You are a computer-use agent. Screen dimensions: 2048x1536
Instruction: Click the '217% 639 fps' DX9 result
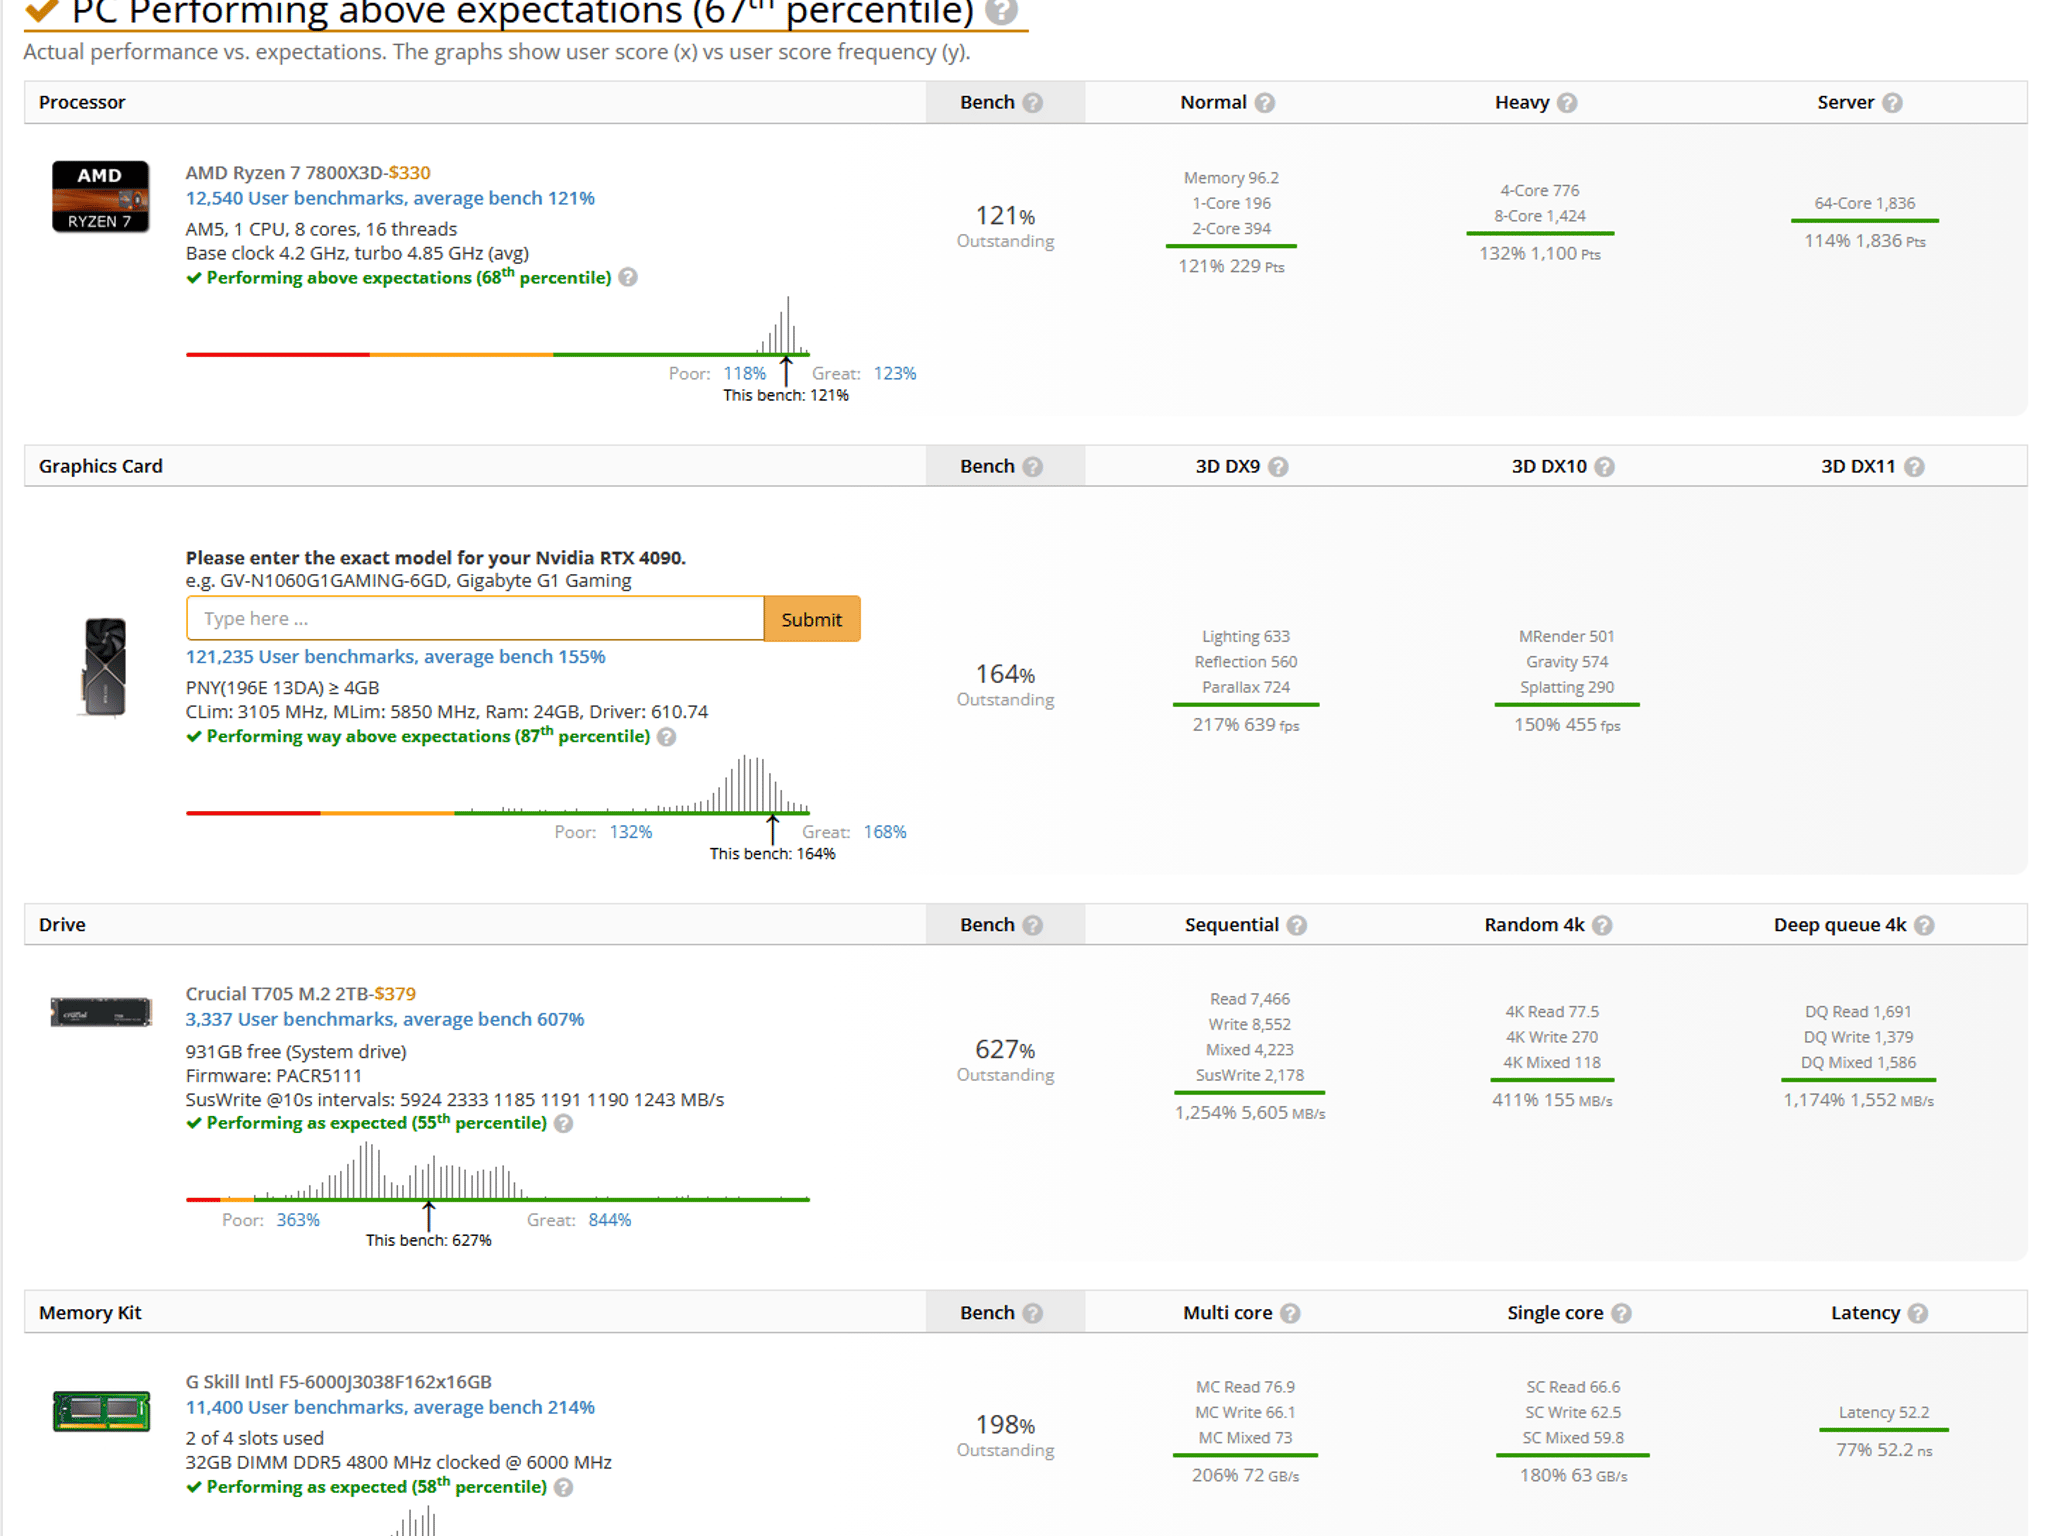(x=1246, y=725)
